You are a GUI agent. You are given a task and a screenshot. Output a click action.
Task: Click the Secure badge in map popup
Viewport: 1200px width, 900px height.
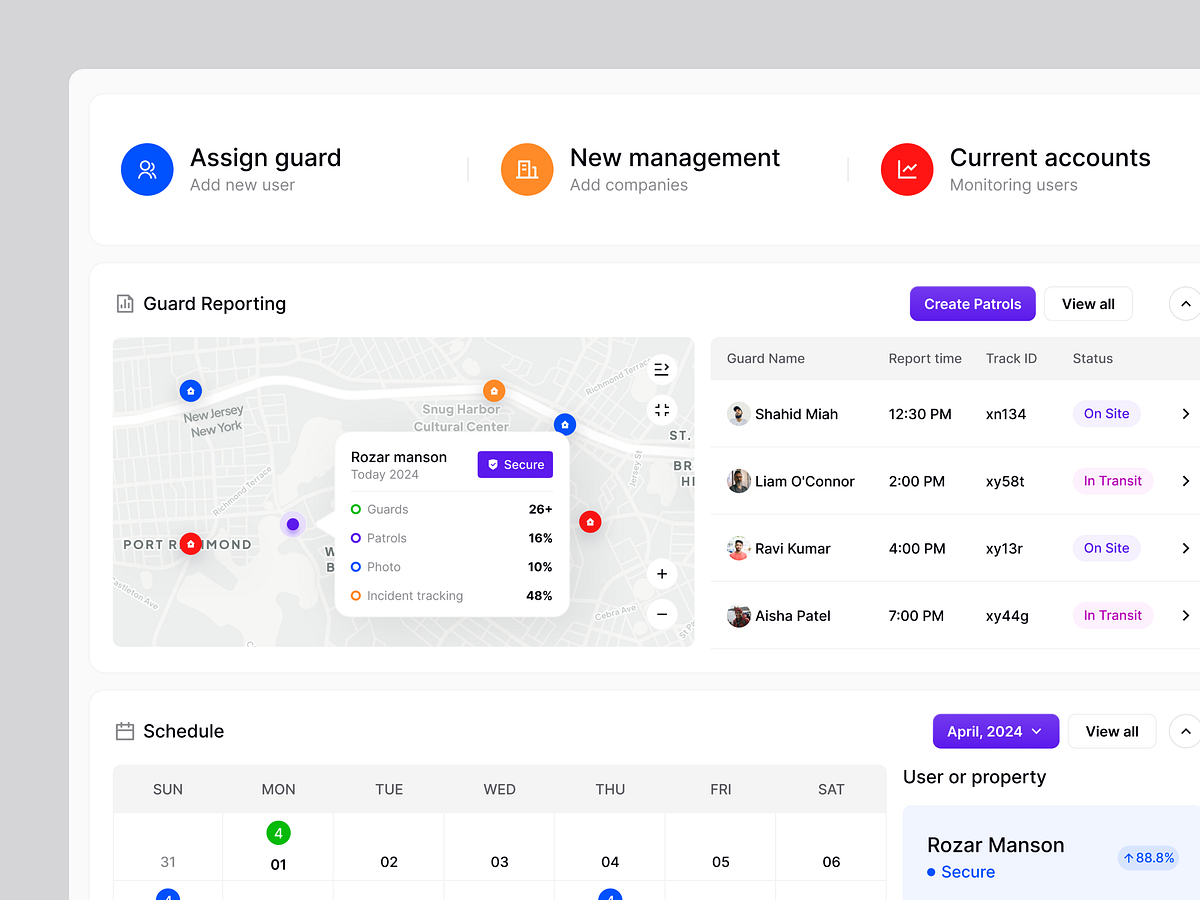(x=515, y=465)
